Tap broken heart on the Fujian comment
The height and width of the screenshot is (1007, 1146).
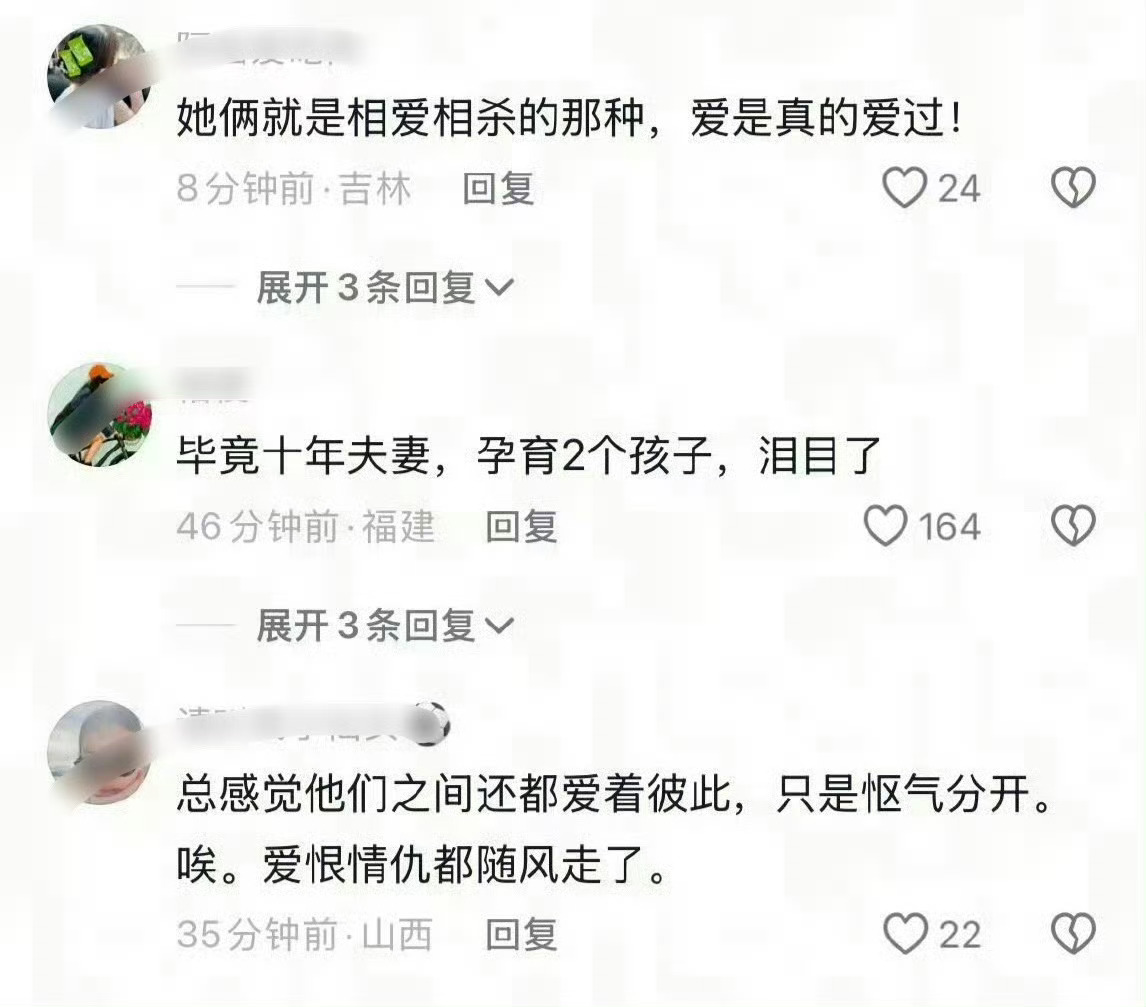pyautogui.click(x=1073, y=525)
